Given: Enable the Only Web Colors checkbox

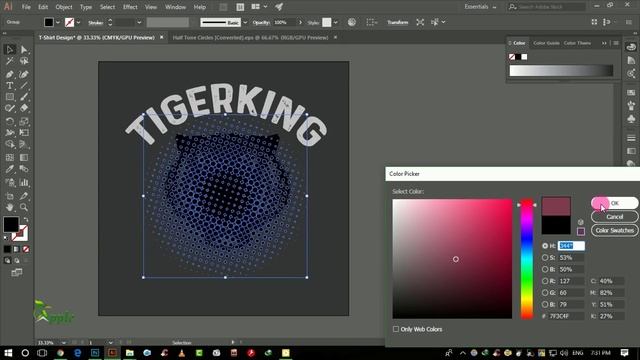Looking at the screenshot, I should [396, 329].
